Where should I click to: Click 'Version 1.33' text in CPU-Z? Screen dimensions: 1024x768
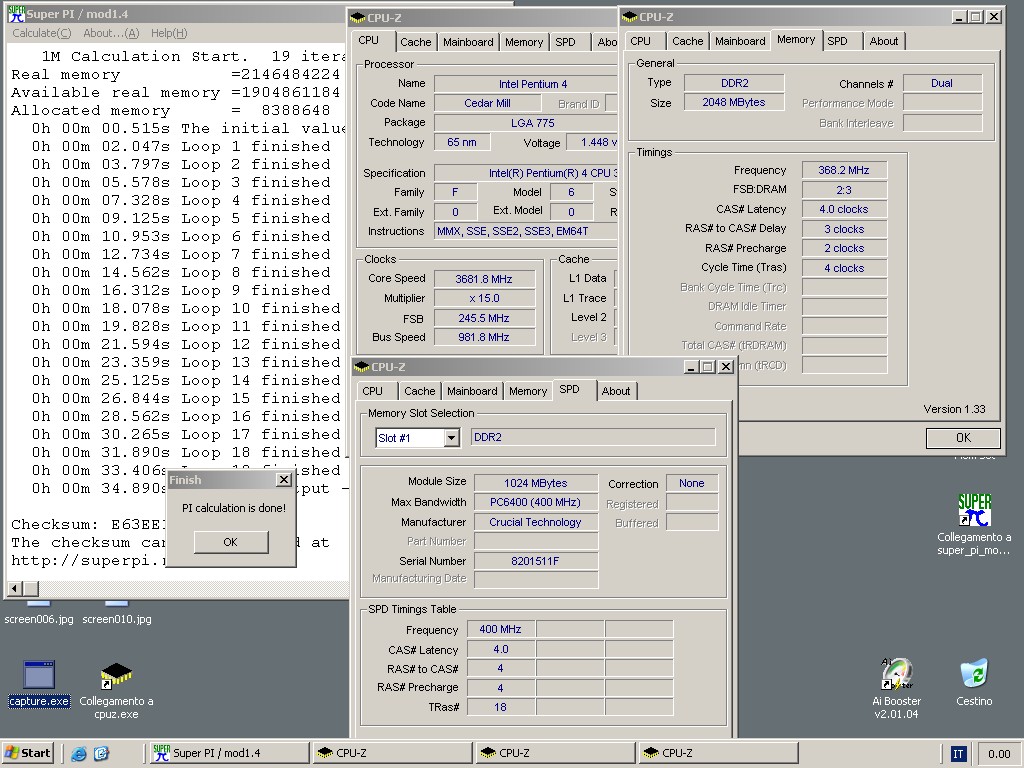[x=954, y=409]
